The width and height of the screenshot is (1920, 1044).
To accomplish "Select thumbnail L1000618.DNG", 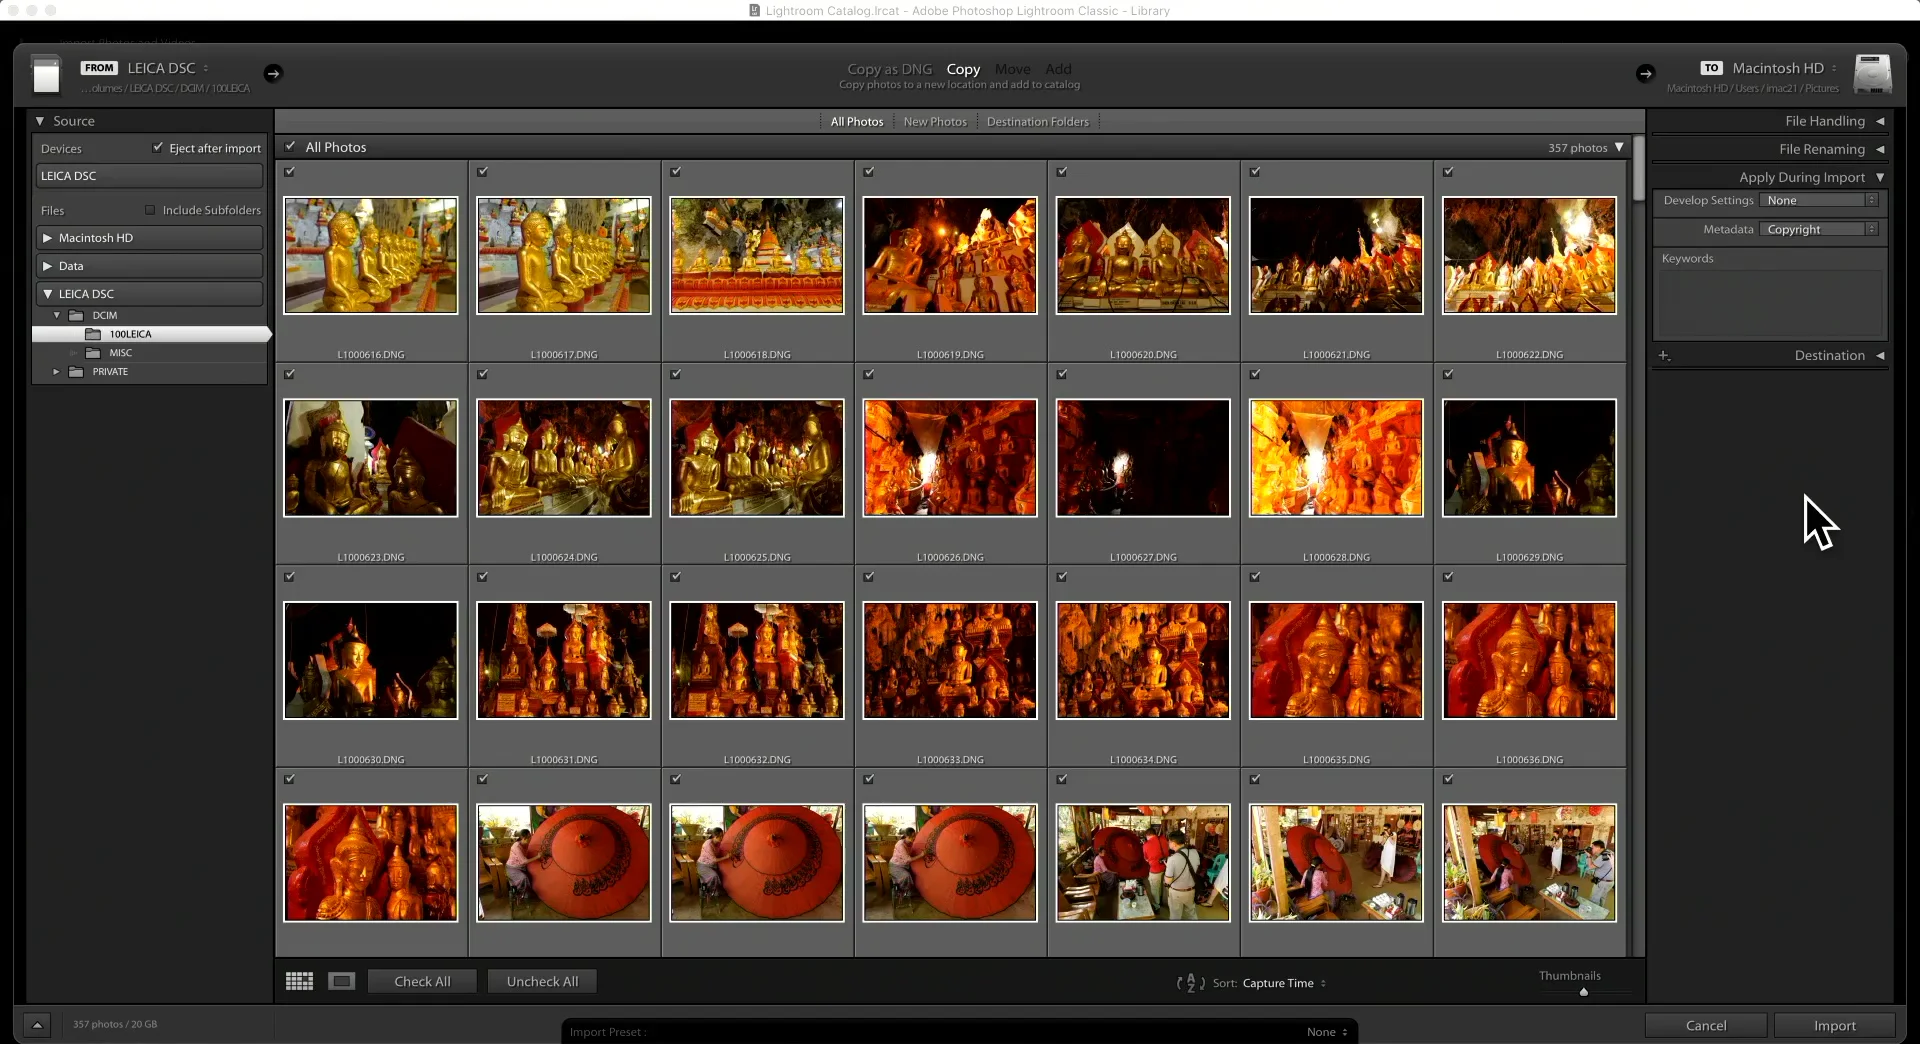I will (x=757, y=255).
